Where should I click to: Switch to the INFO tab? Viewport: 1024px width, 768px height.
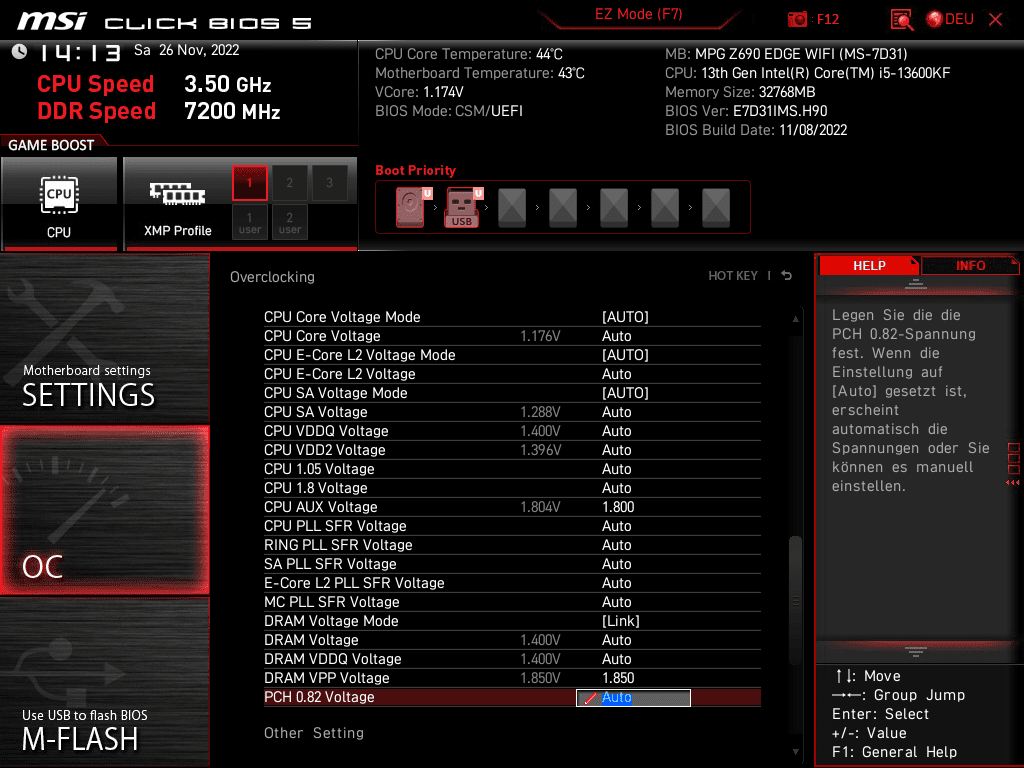[x=970, y=265]
